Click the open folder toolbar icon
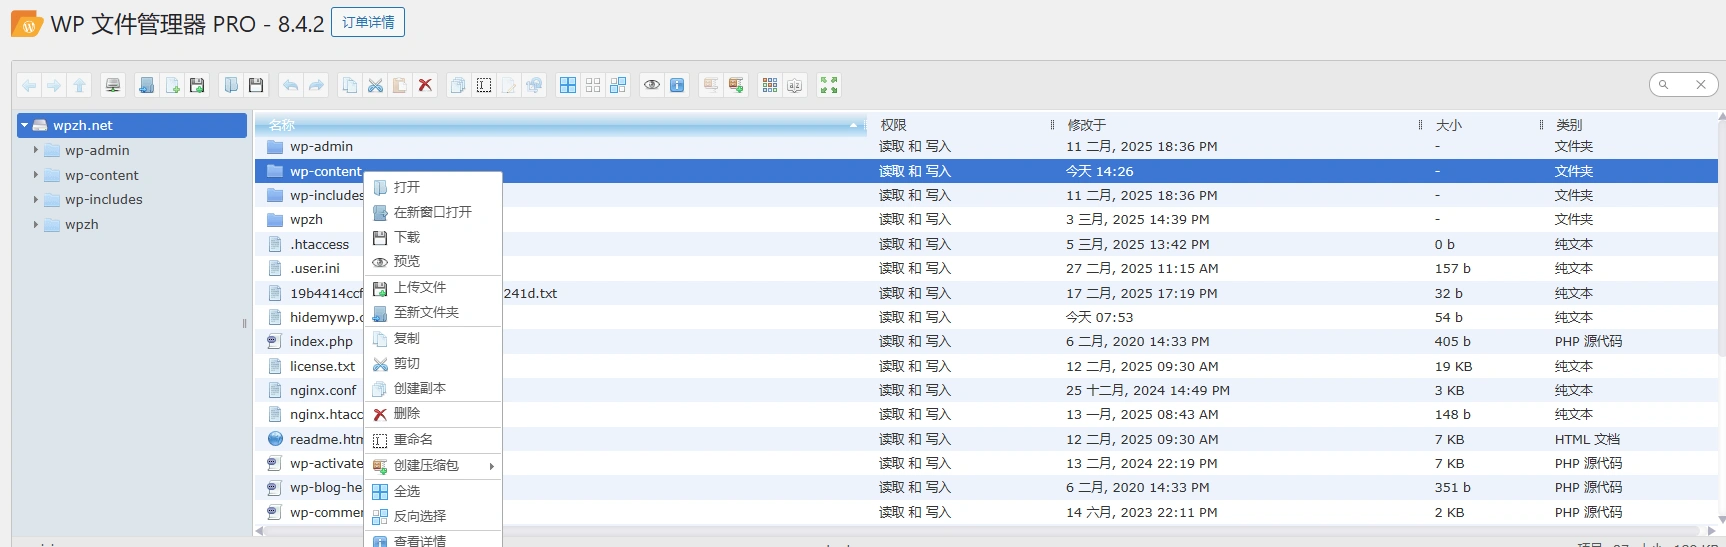This screenshot has height=547, width=1726. pyautogui.click(x=231, y=85)
